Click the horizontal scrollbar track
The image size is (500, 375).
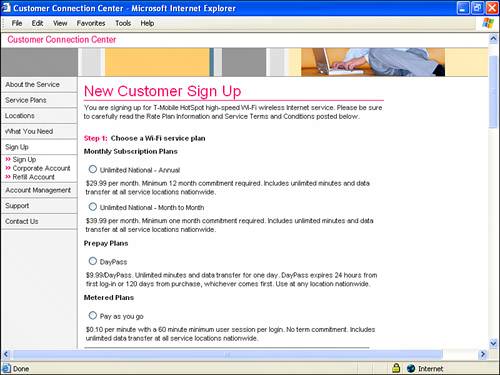(227, 354)
